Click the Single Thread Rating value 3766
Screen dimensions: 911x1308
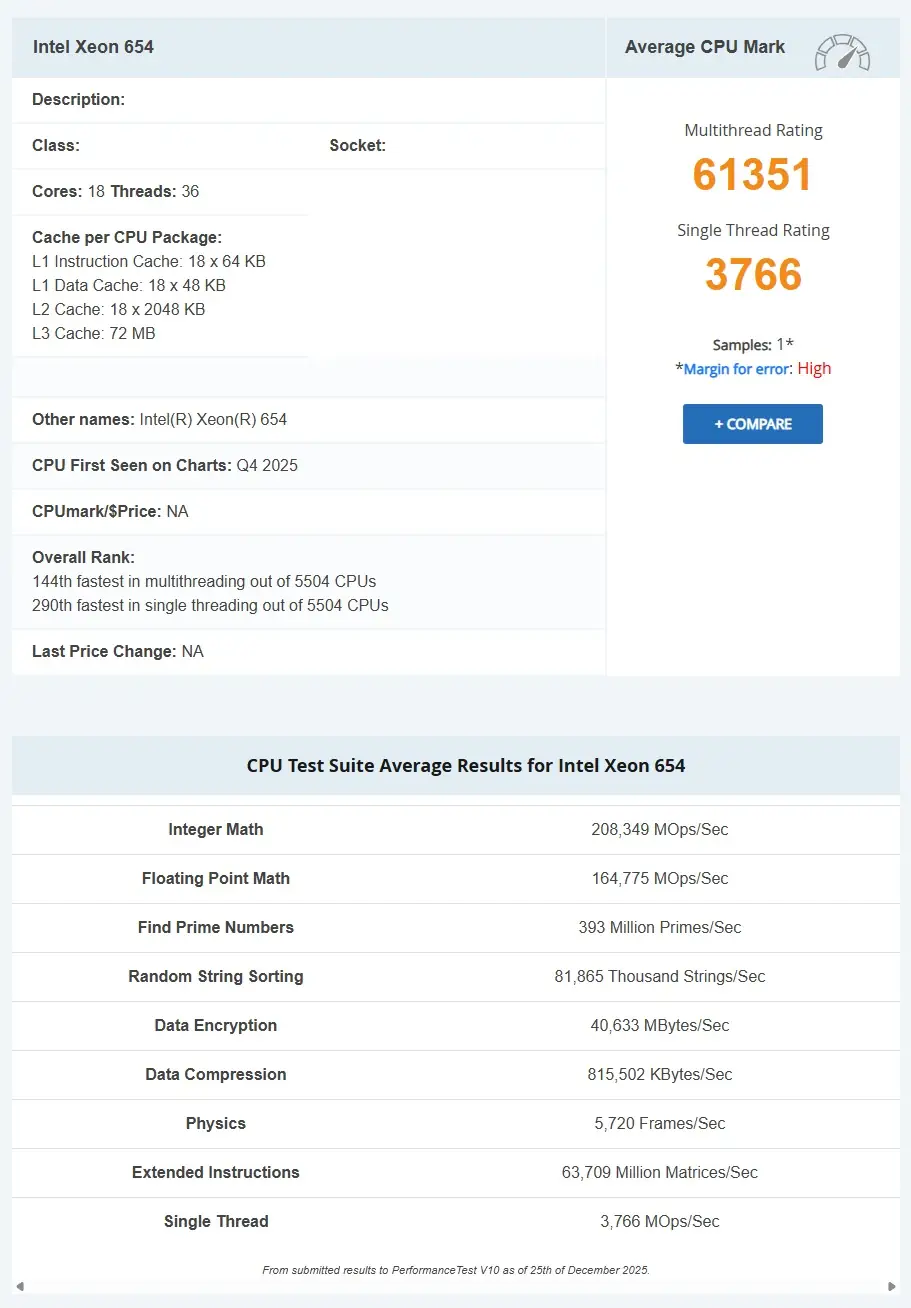pyautogui.click(x=753, y=275)
